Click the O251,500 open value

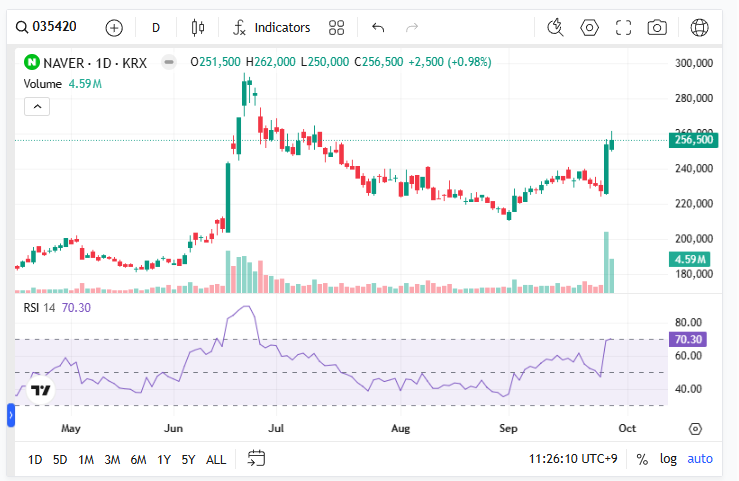[215, 62]
